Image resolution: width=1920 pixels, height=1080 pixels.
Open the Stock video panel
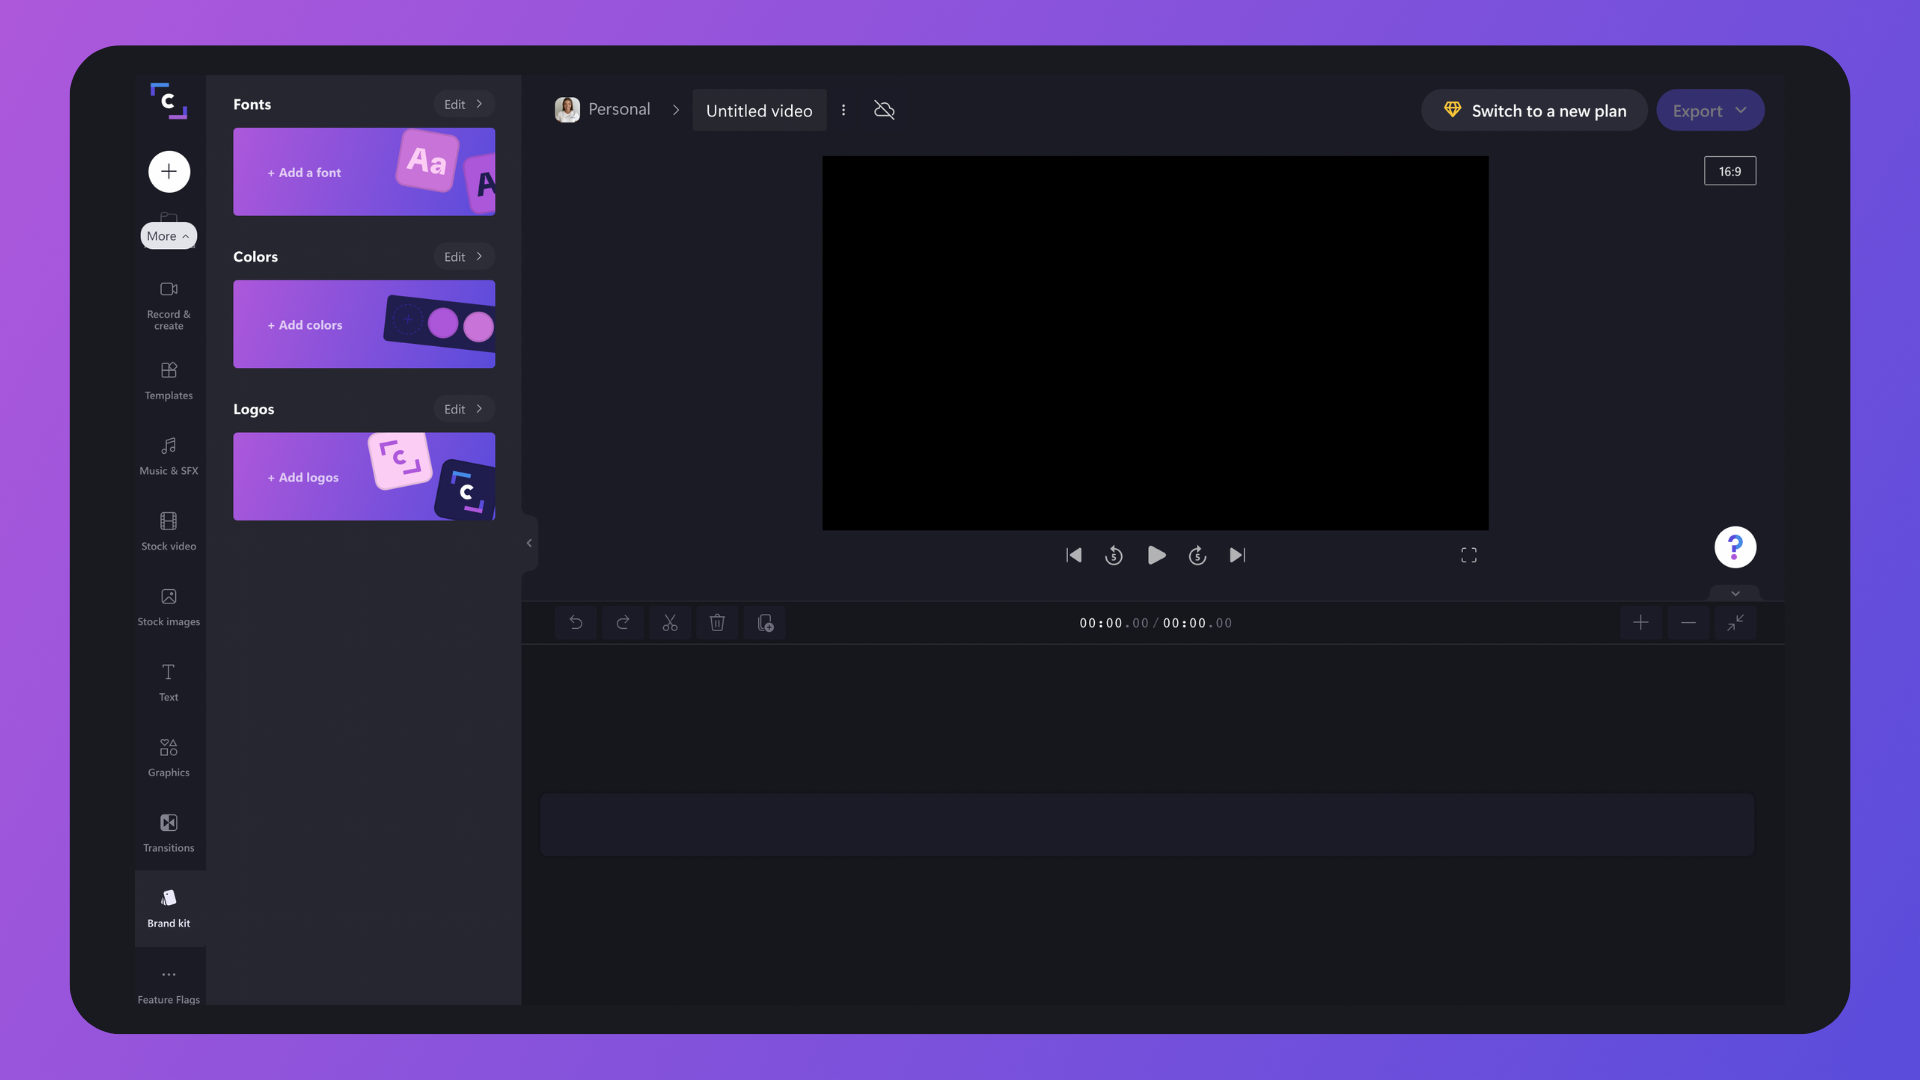pyautogui.click(x=168, y=531)
